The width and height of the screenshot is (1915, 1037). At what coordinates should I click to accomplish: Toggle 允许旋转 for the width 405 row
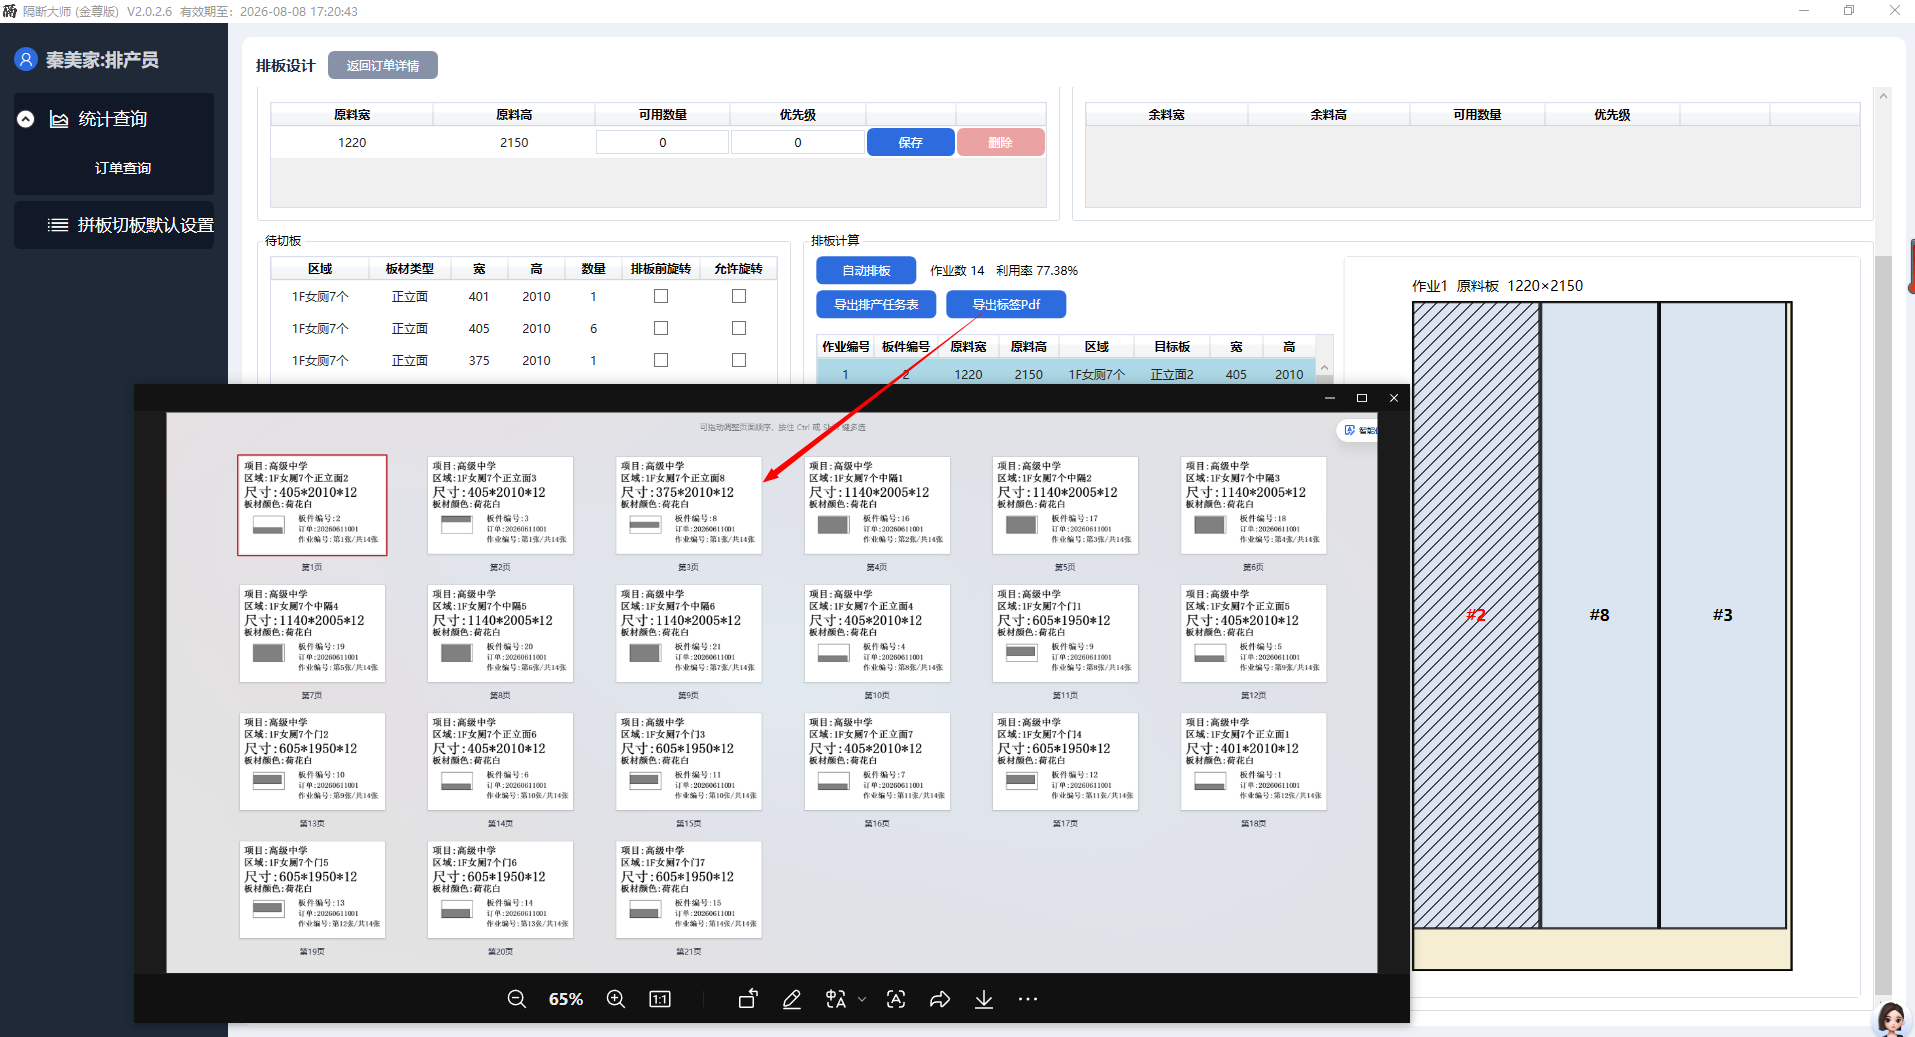click(739, 328)
